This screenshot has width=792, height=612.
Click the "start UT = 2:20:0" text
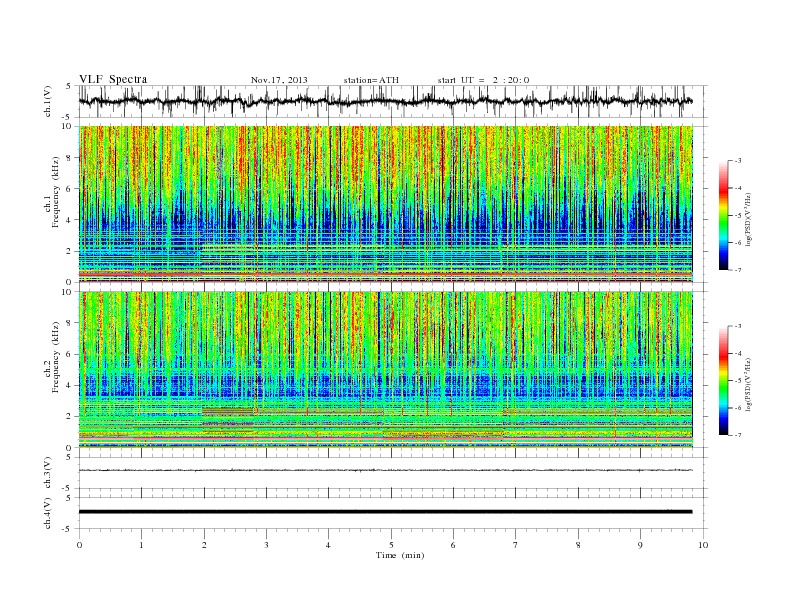483,80
